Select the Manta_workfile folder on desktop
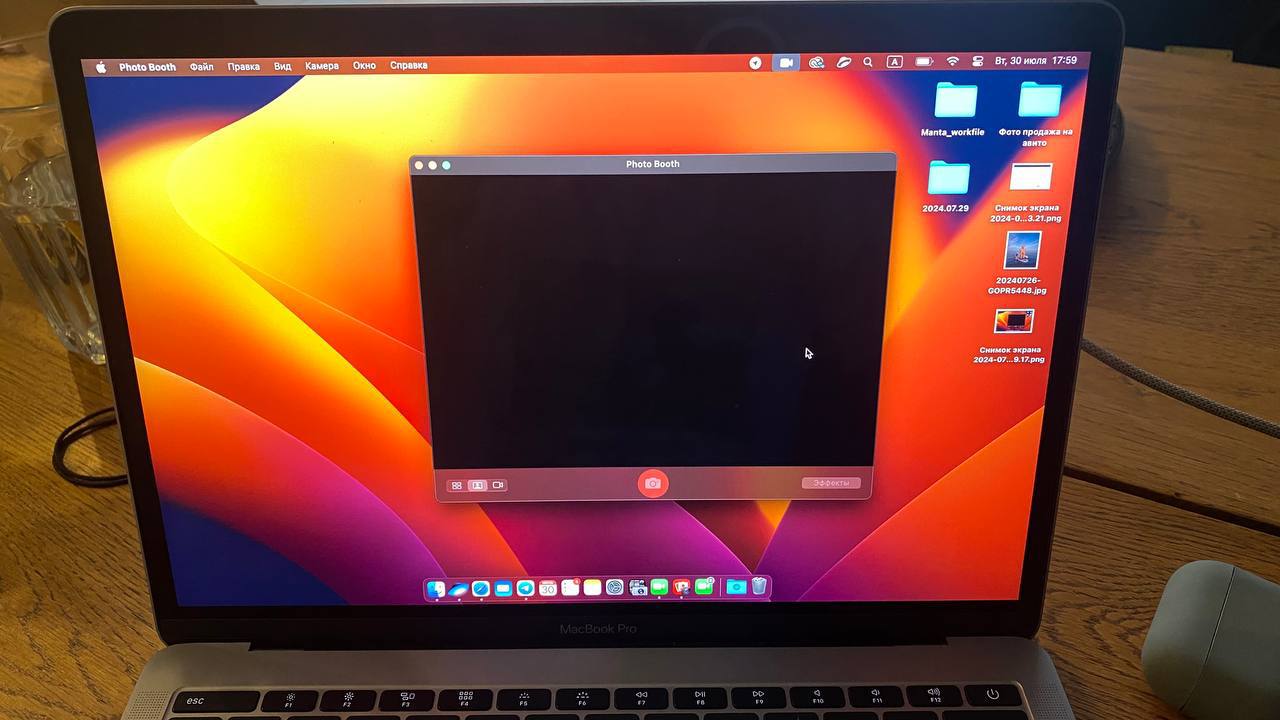Image resolution: width=1280 pixels, height=720 pixels. pos(954,100)
